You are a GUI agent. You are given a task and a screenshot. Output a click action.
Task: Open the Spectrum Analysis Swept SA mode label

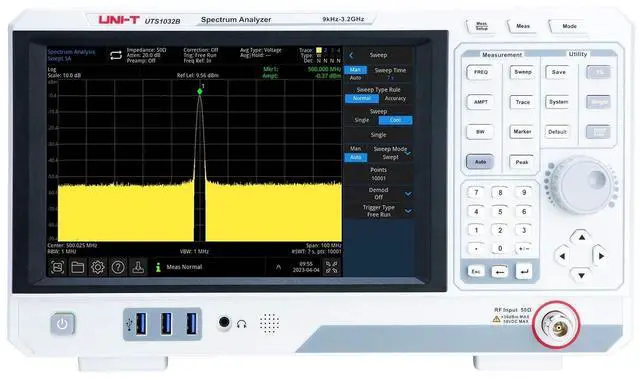coord(71,55)
